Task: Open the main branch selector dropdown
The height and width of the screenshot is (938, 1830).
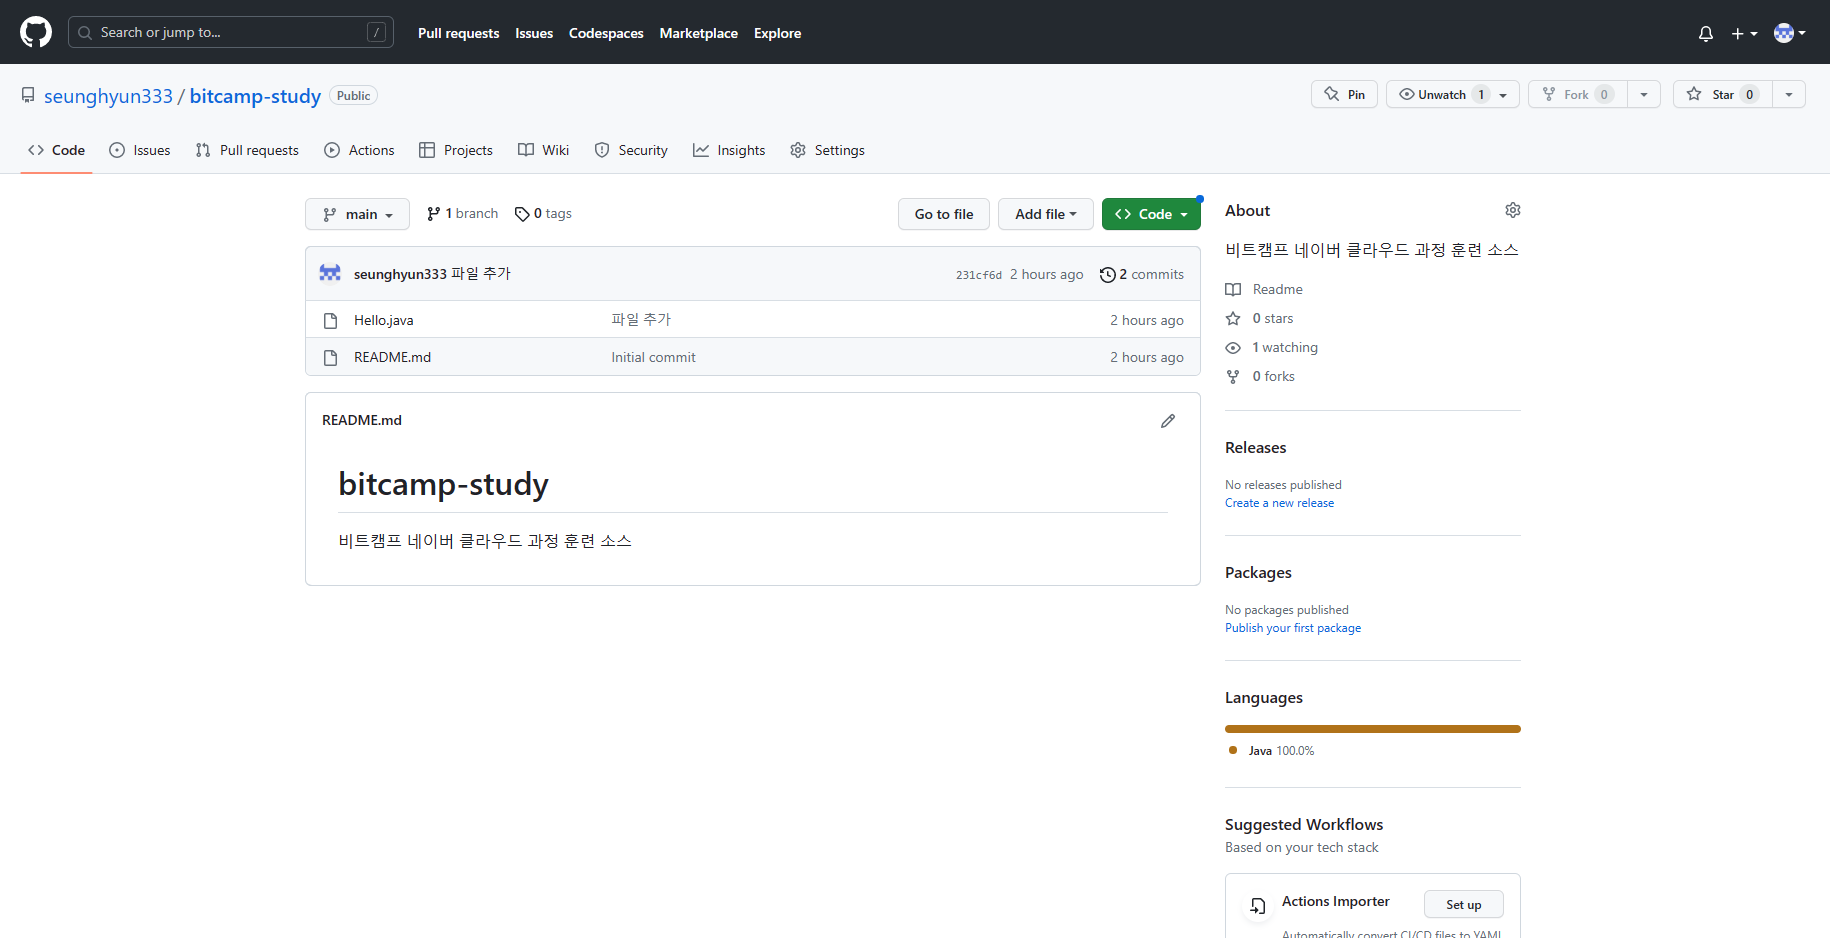Action: click(x=357, y=214)
